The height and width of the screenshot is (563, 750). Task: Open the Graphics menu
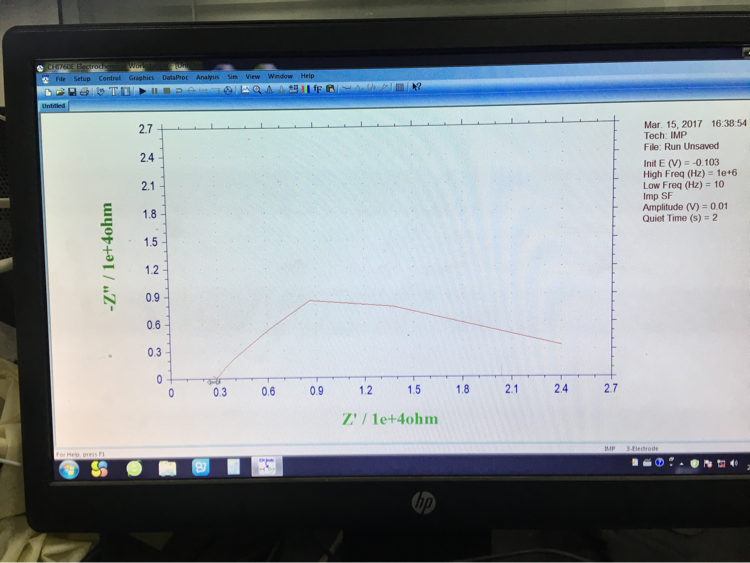point(141,77)
